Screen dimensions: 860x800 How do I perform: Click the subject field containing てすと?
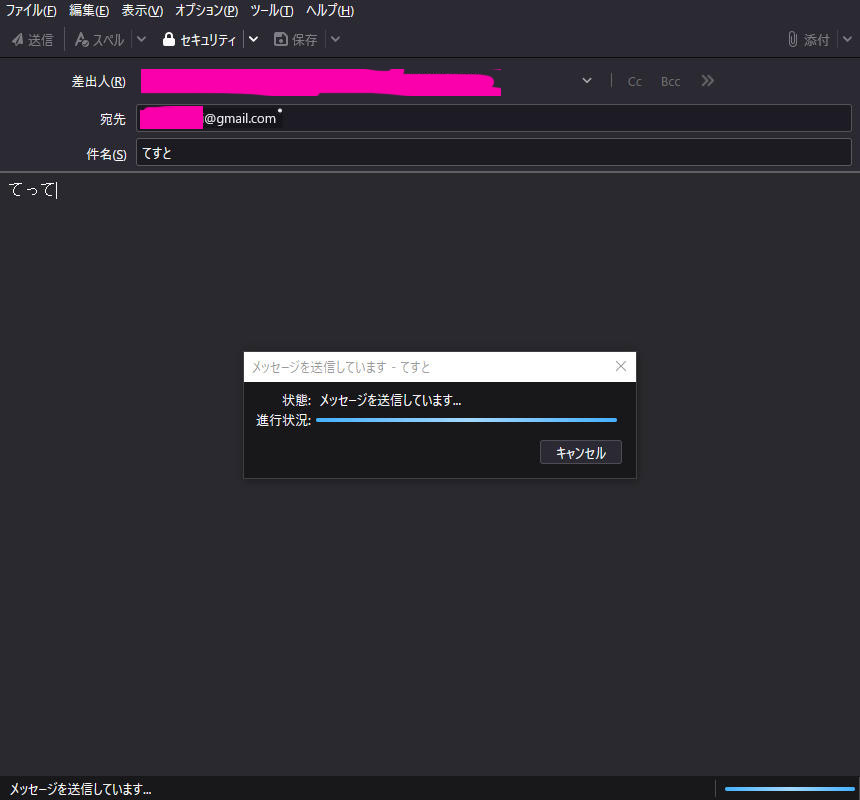coord(494,153)
